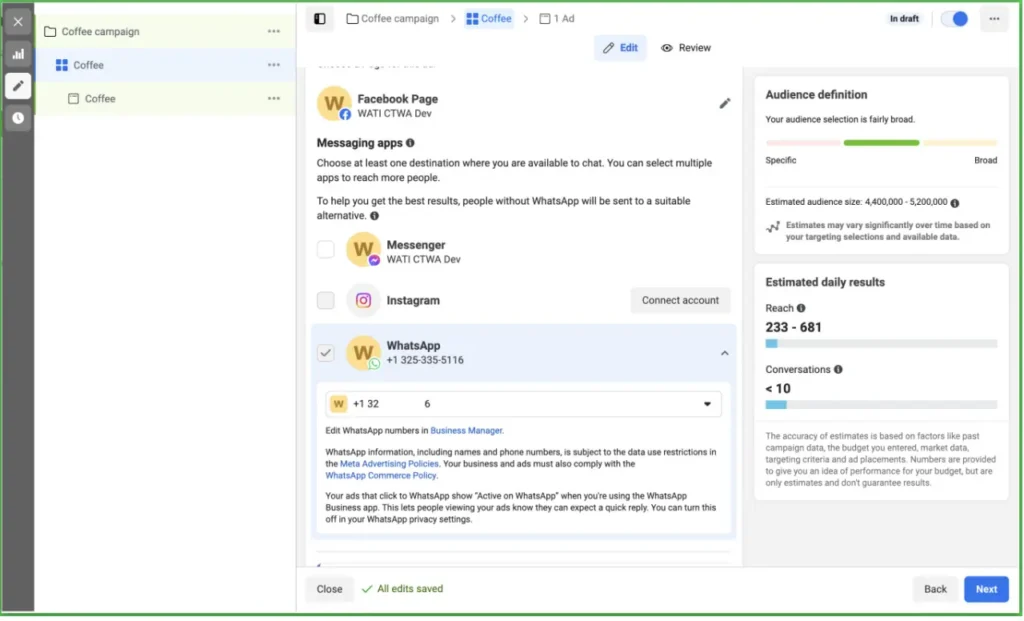1024x621 pixels.
Task: Switch to the Review tab
Action: tap(686, 47)
